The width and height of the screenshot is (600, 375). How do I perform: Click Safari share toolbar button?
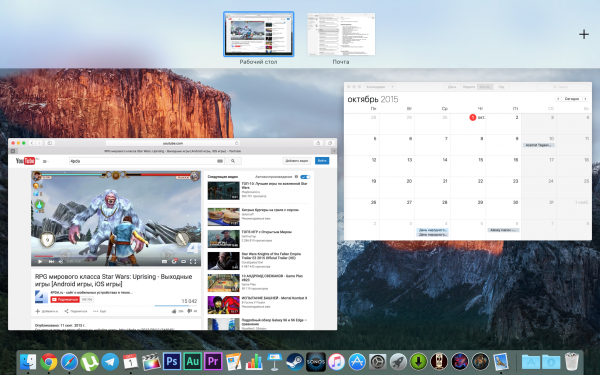(318, 143)
